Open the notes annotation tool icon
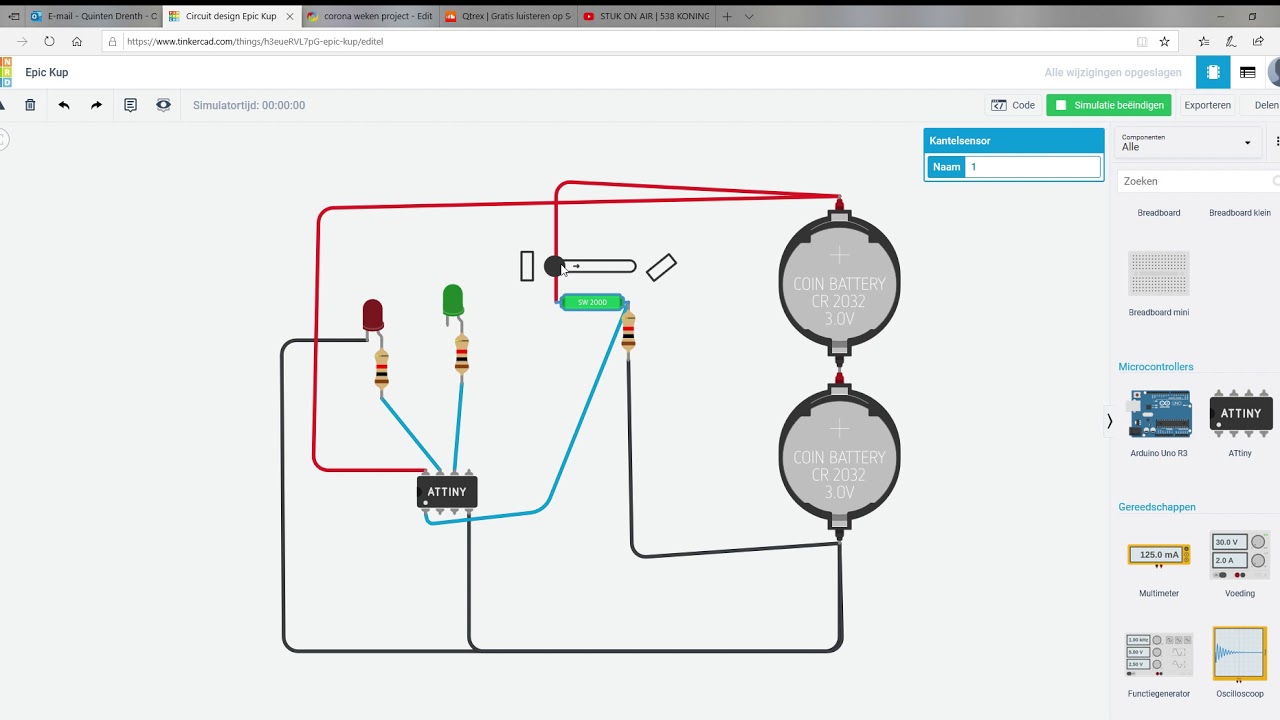Screen dimensions: 1280x720 click(130, 105)
